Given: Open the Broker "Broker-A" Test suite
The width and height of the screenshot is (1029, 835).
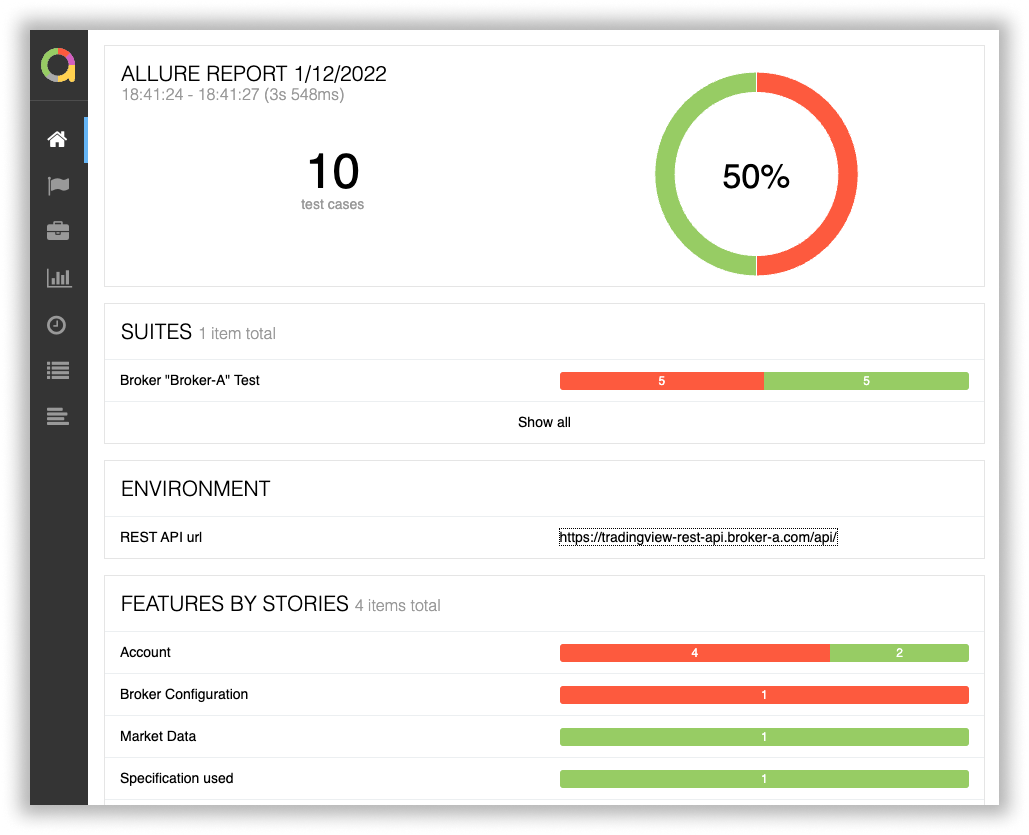Looking at the screenshot, I should (x=190, y=380).
